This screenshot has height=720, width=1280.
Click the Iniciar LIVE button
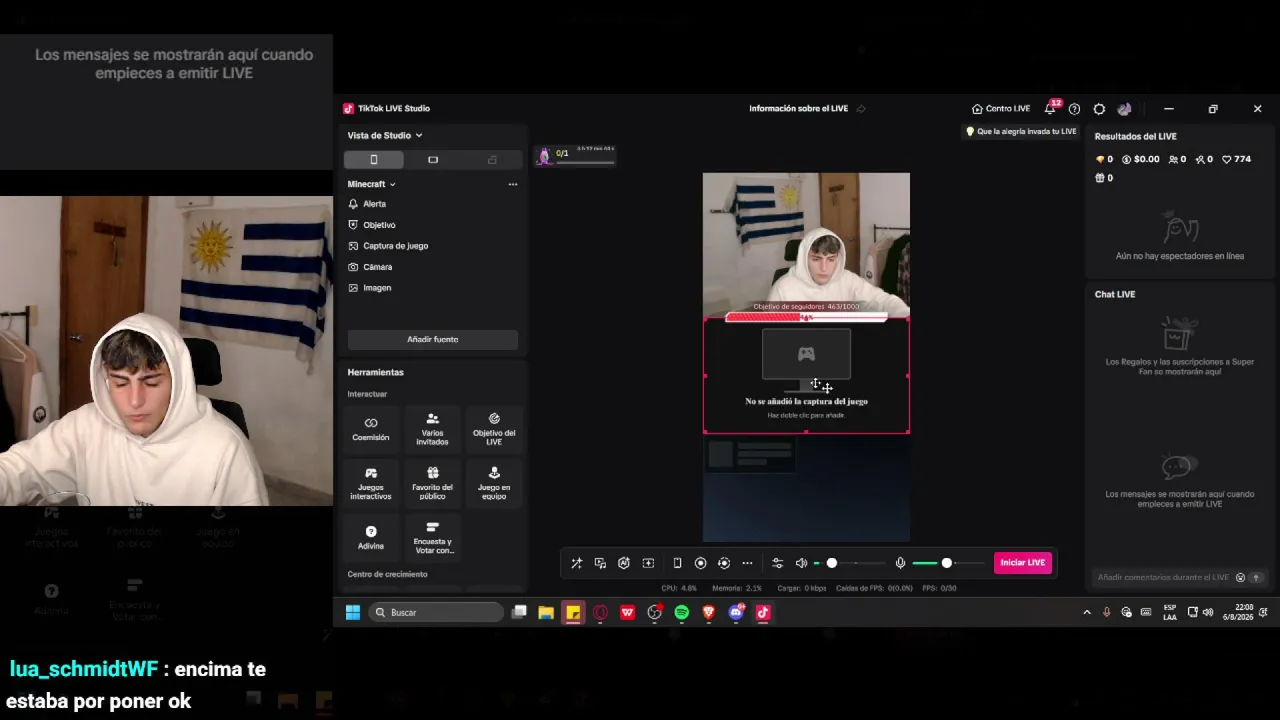(1022, 563)
